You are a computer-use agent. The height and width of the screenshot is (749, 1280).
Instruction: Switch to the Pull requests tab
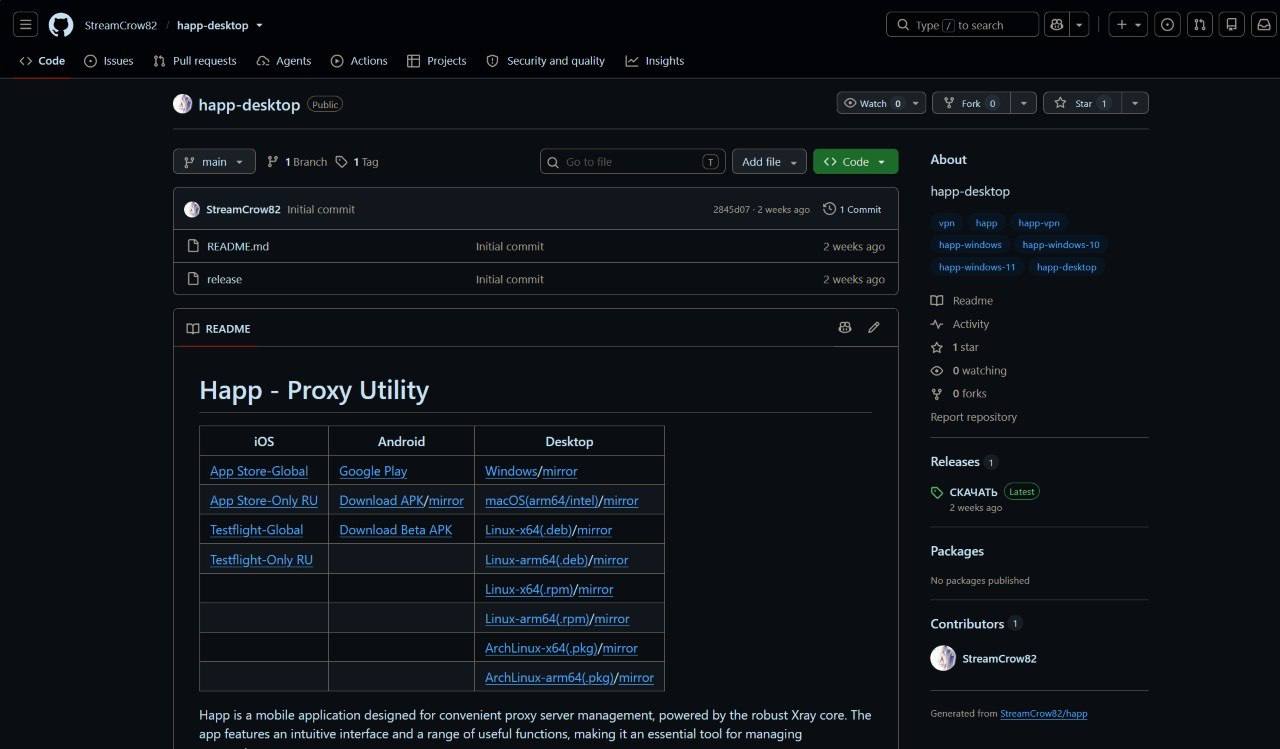(x=195, y=61)
